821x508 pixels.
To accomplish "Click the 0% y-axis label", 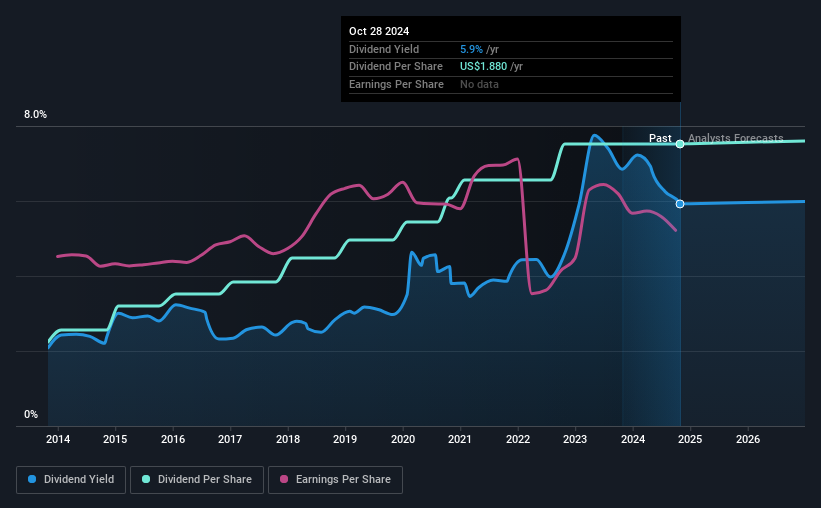I will (31, 414).
